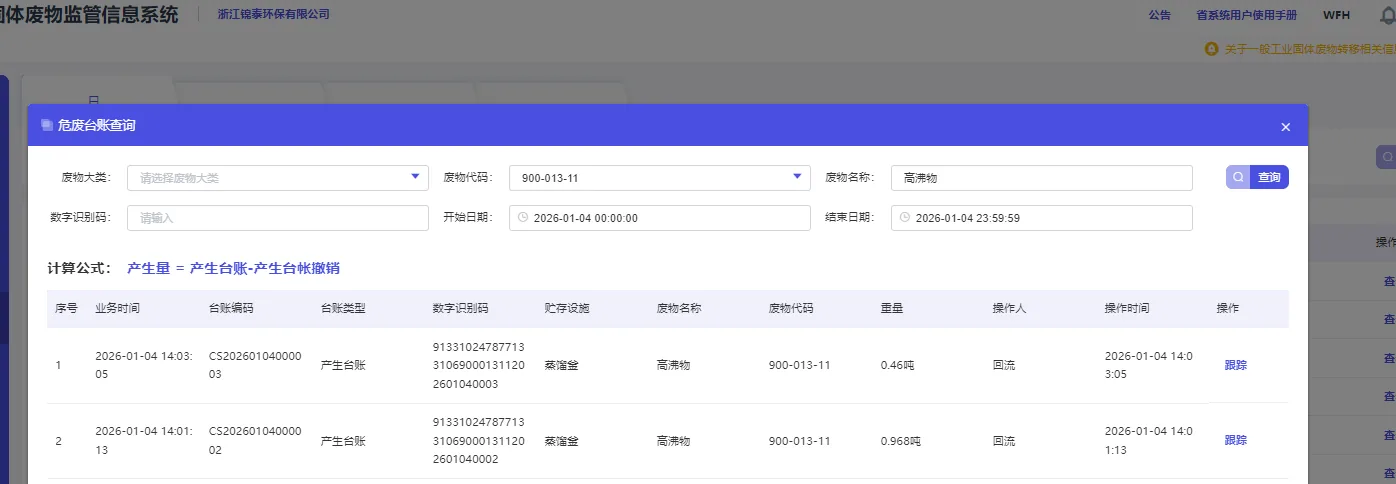Click 跟踪 link for record CS20260104000002
Viewport: 1396px width, 484px height.
coord(1236,440)
